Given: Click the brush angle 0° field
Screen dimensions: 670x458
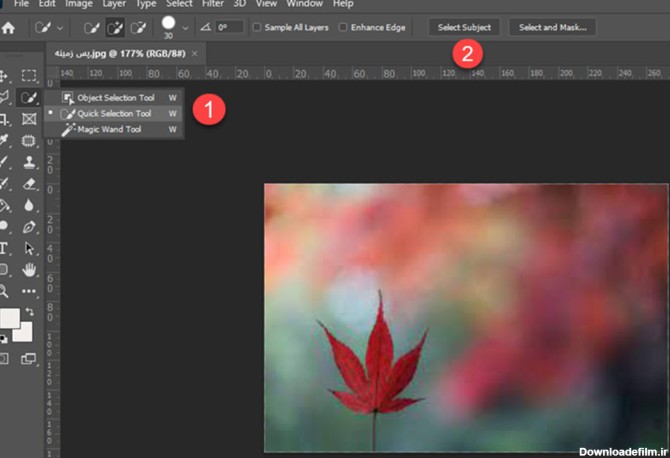Looking at the screenshot, I should (229, 27).
